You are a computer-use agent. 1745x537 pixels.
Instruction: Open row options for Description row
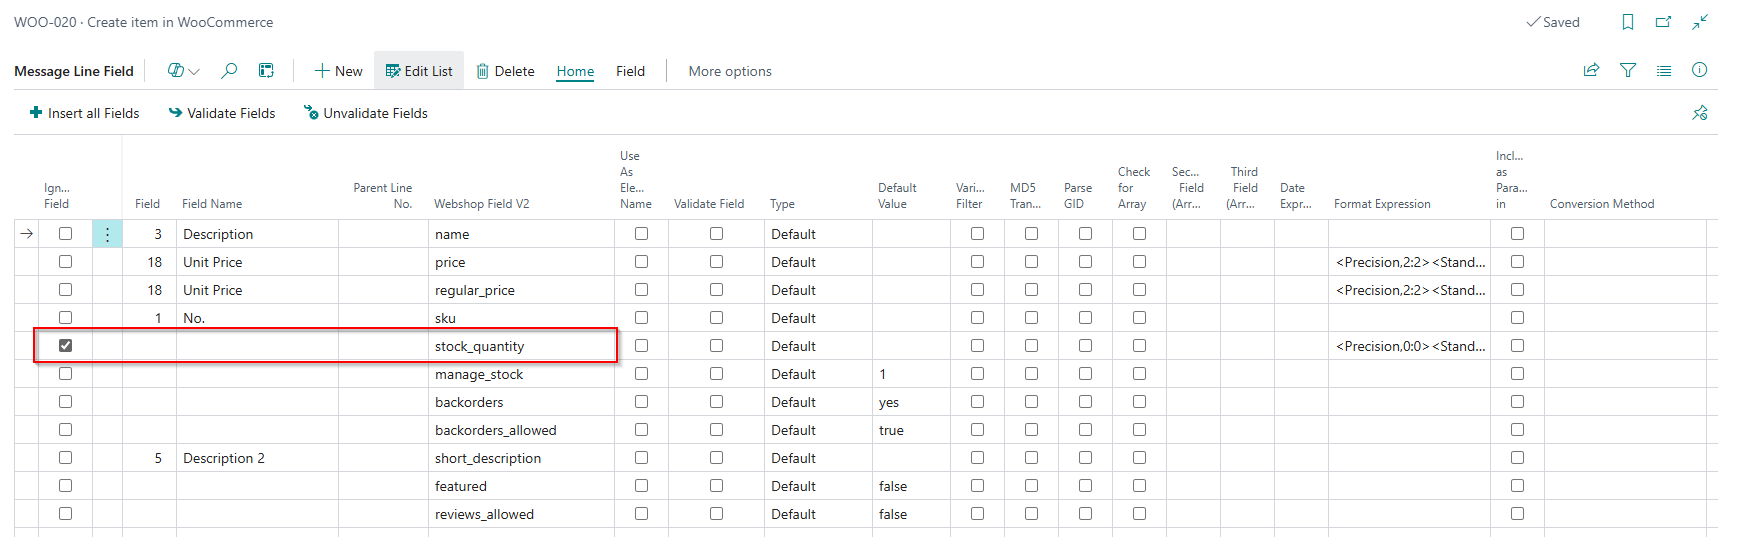107,234
